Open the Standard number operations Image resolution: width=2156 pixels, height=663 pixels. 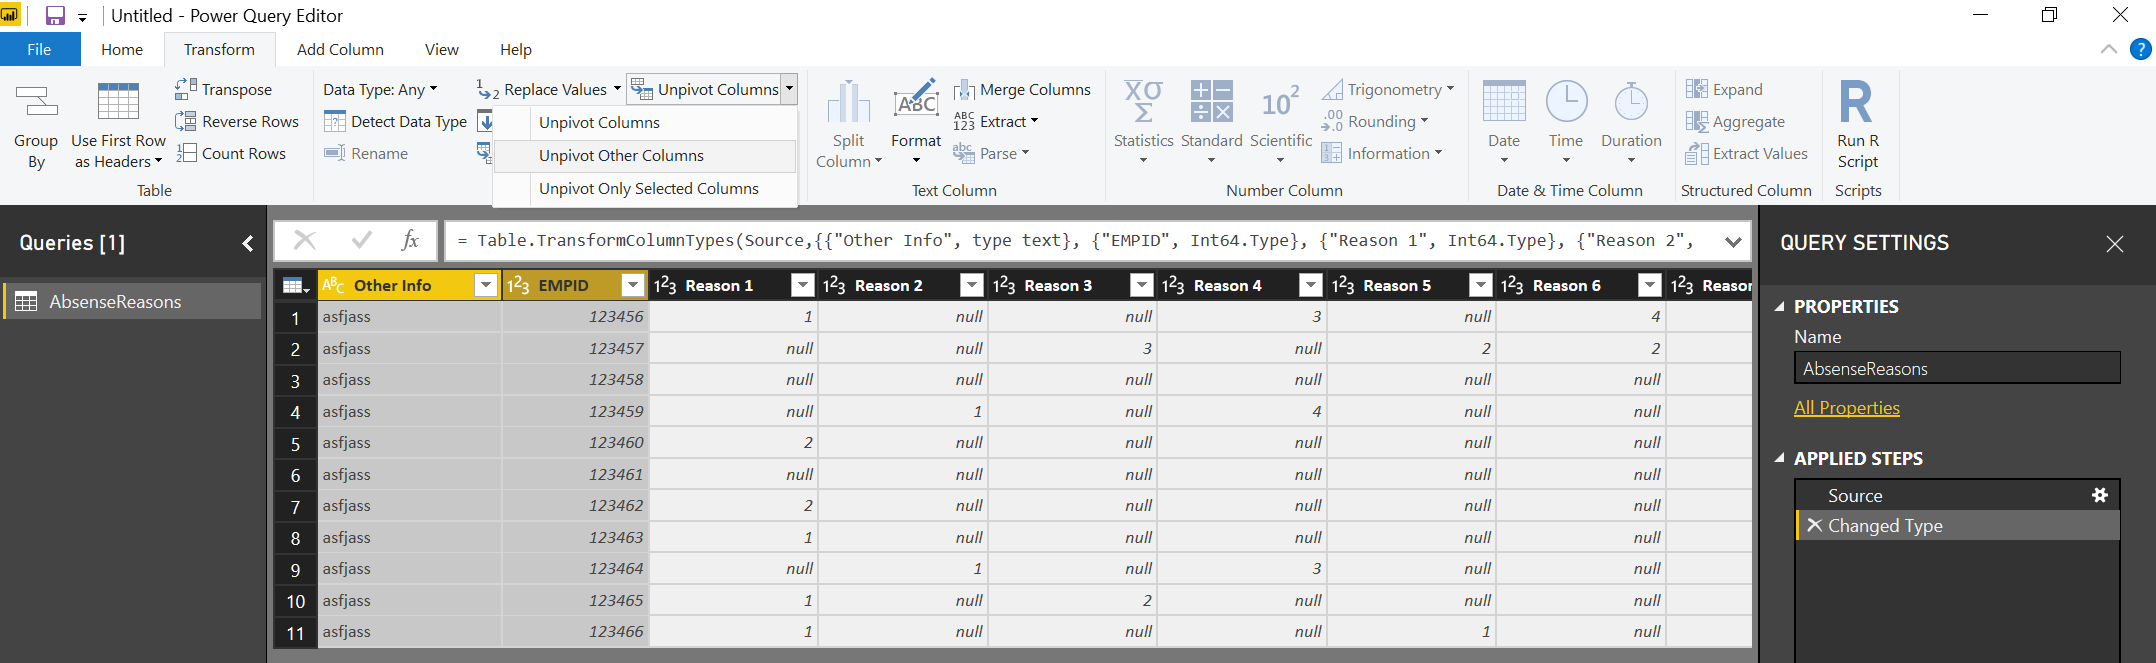(1211, 122)
